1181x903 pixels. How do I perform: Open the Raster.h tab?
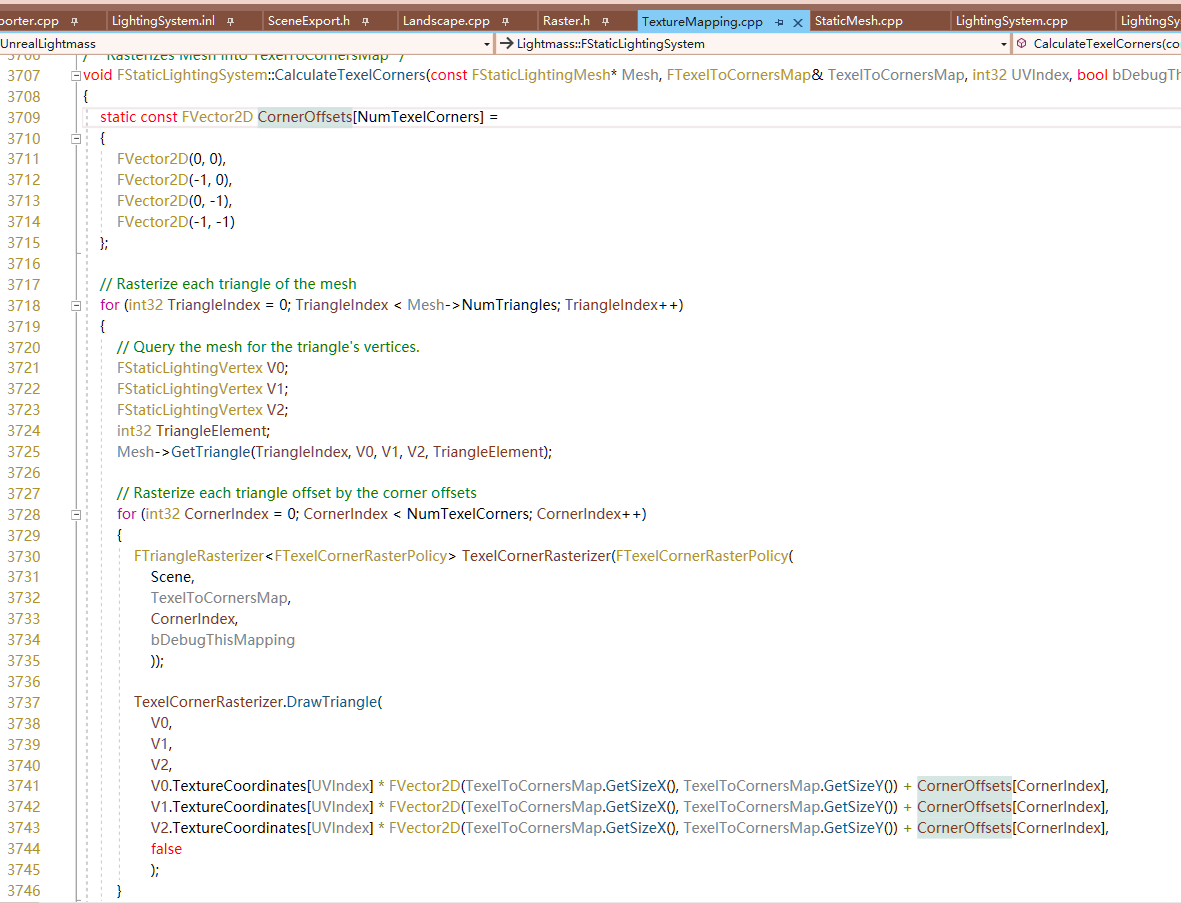coord(566,21)
